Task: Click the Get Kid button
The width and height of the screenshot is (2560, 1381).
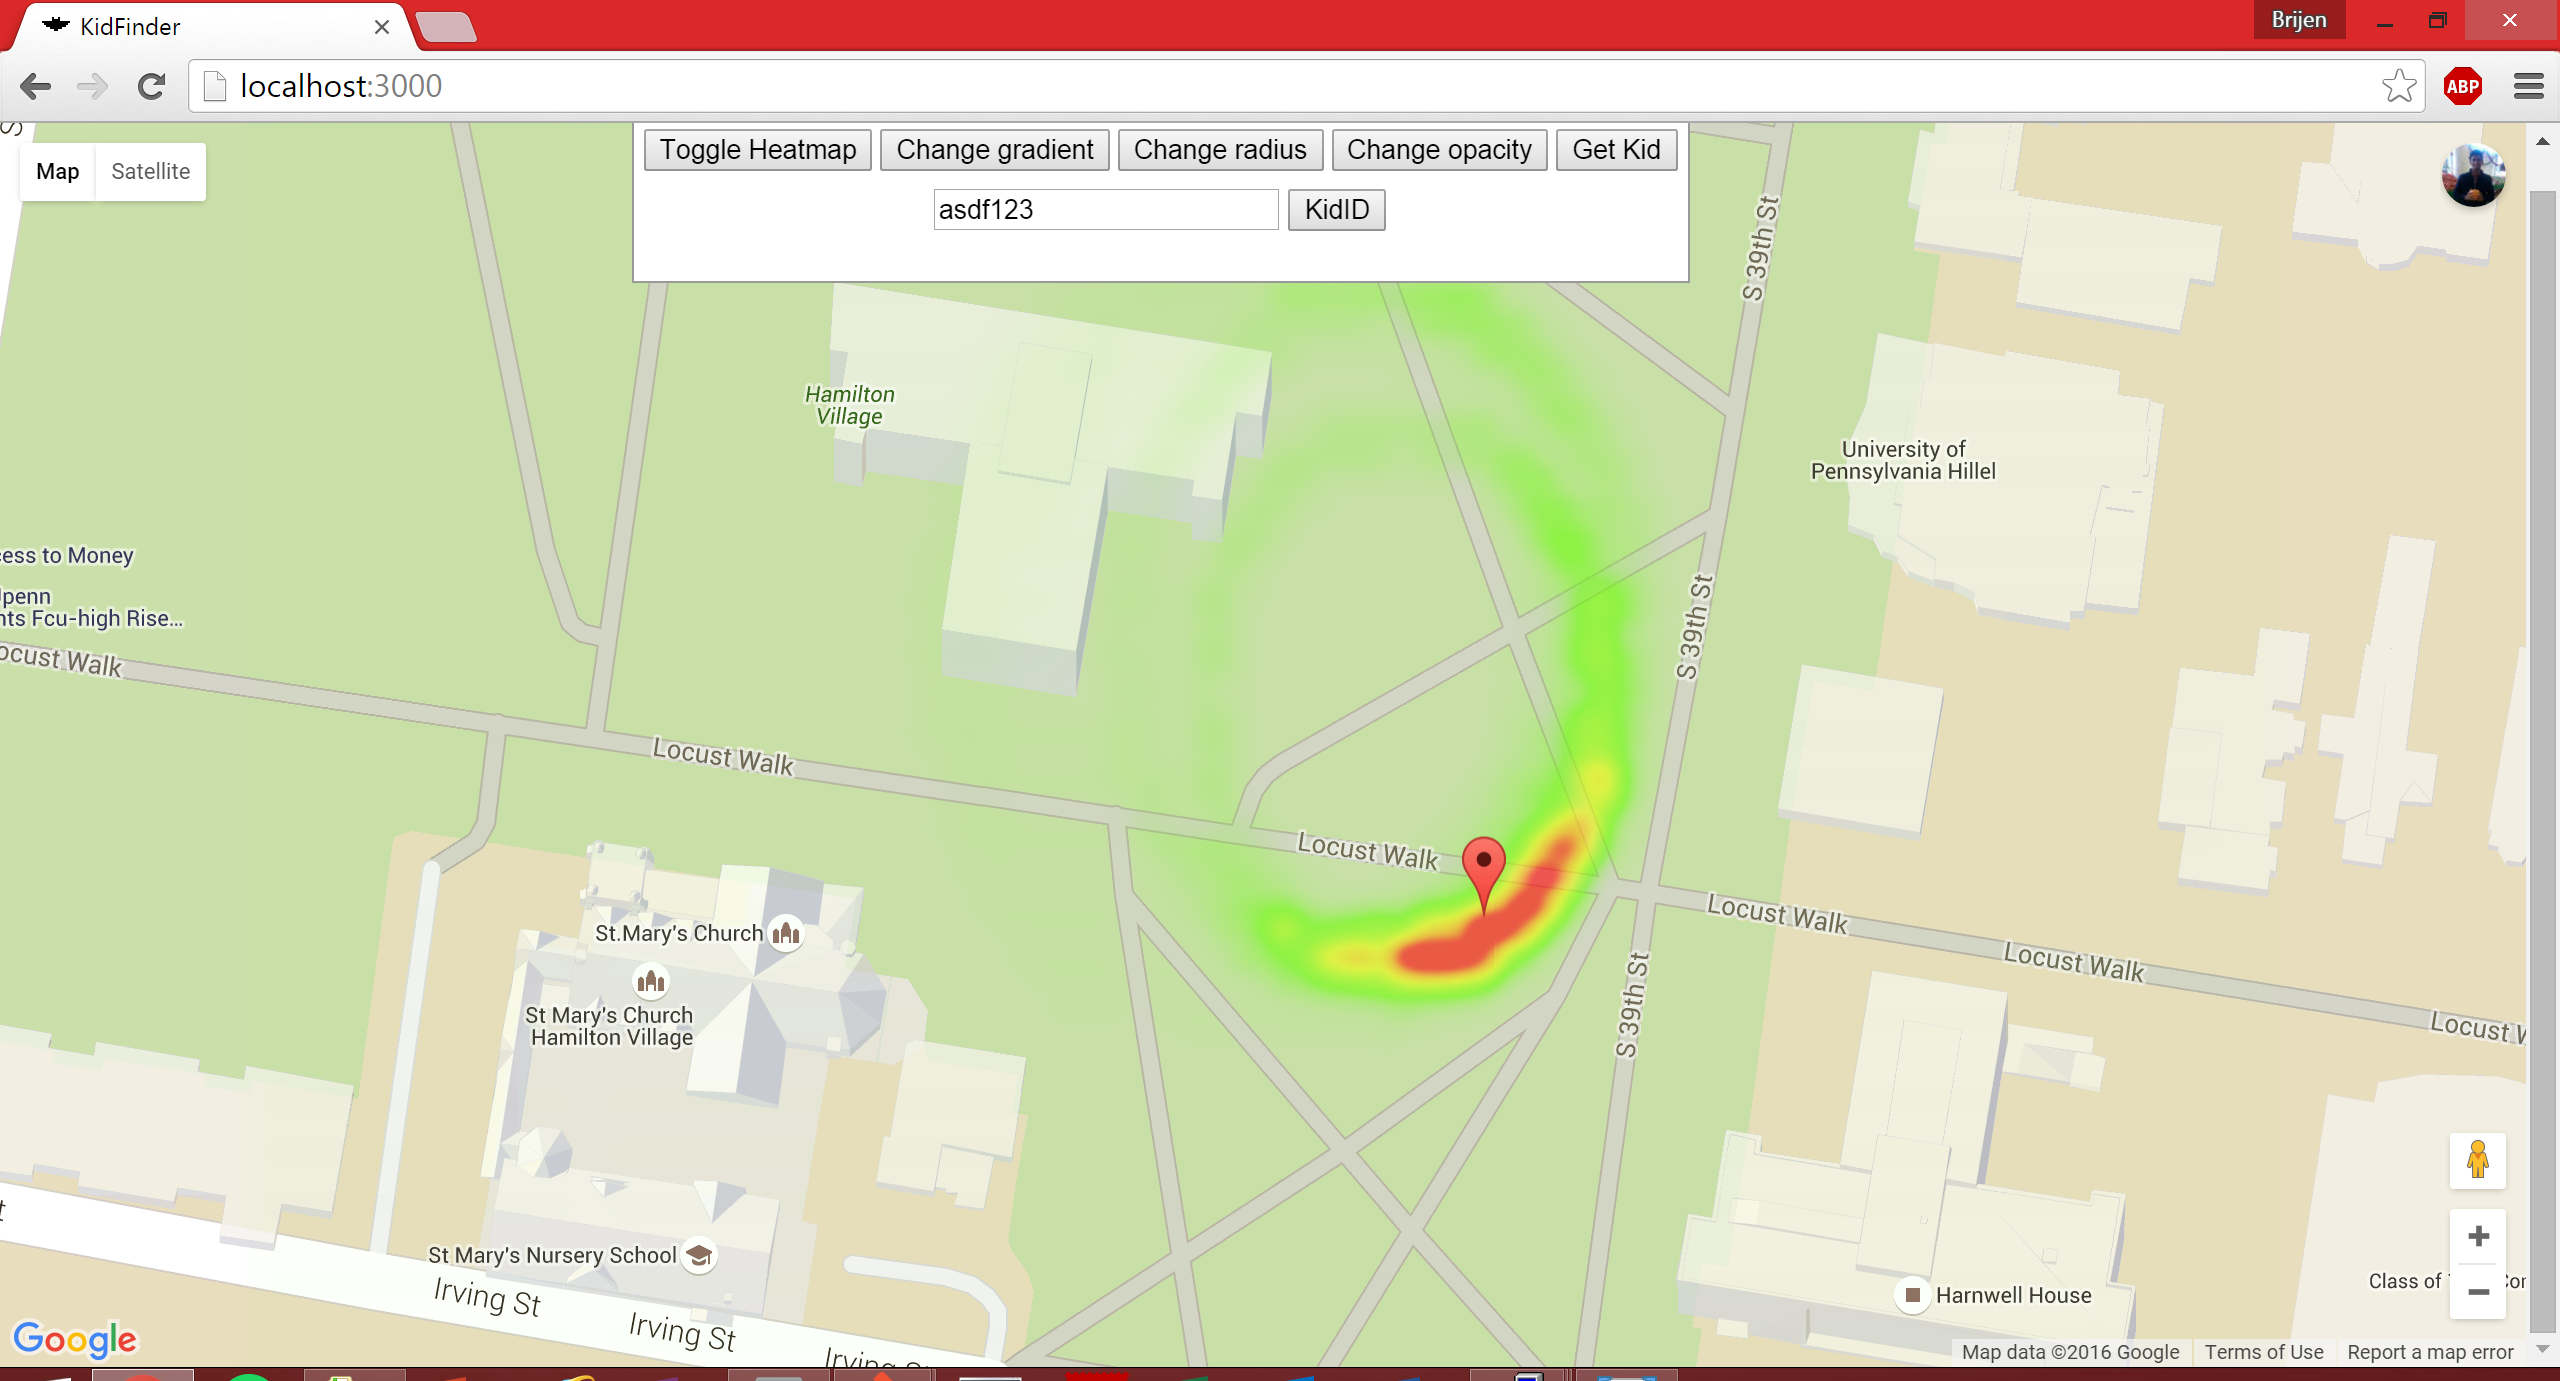Action: pos(1615,150)
